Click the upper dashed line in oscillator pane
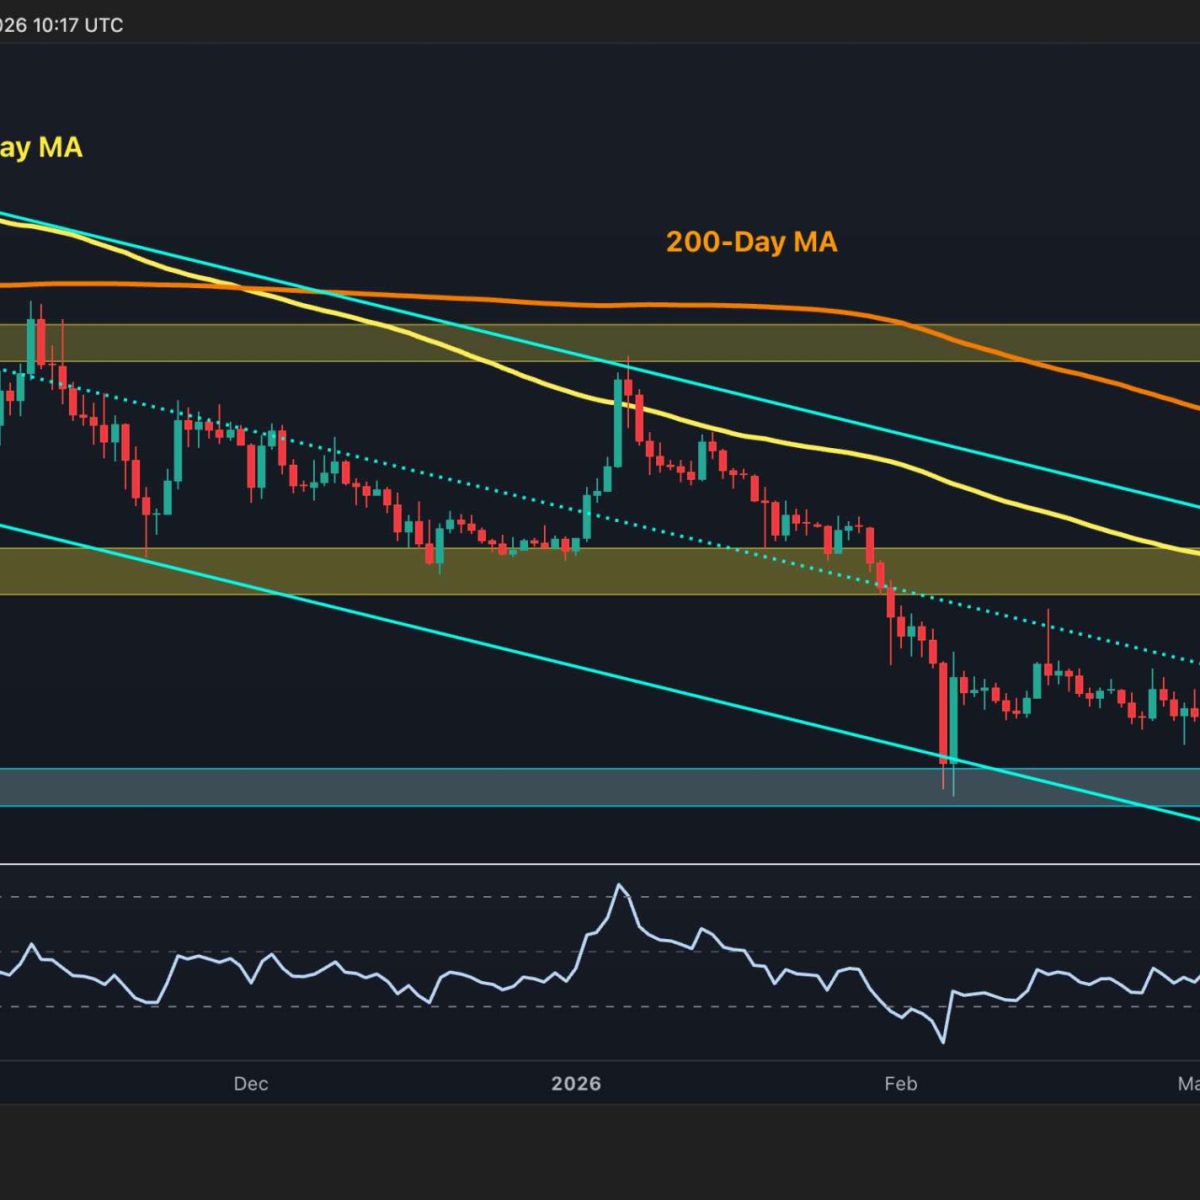This screenshot has height=1200, width=1200. coord(400,897)
